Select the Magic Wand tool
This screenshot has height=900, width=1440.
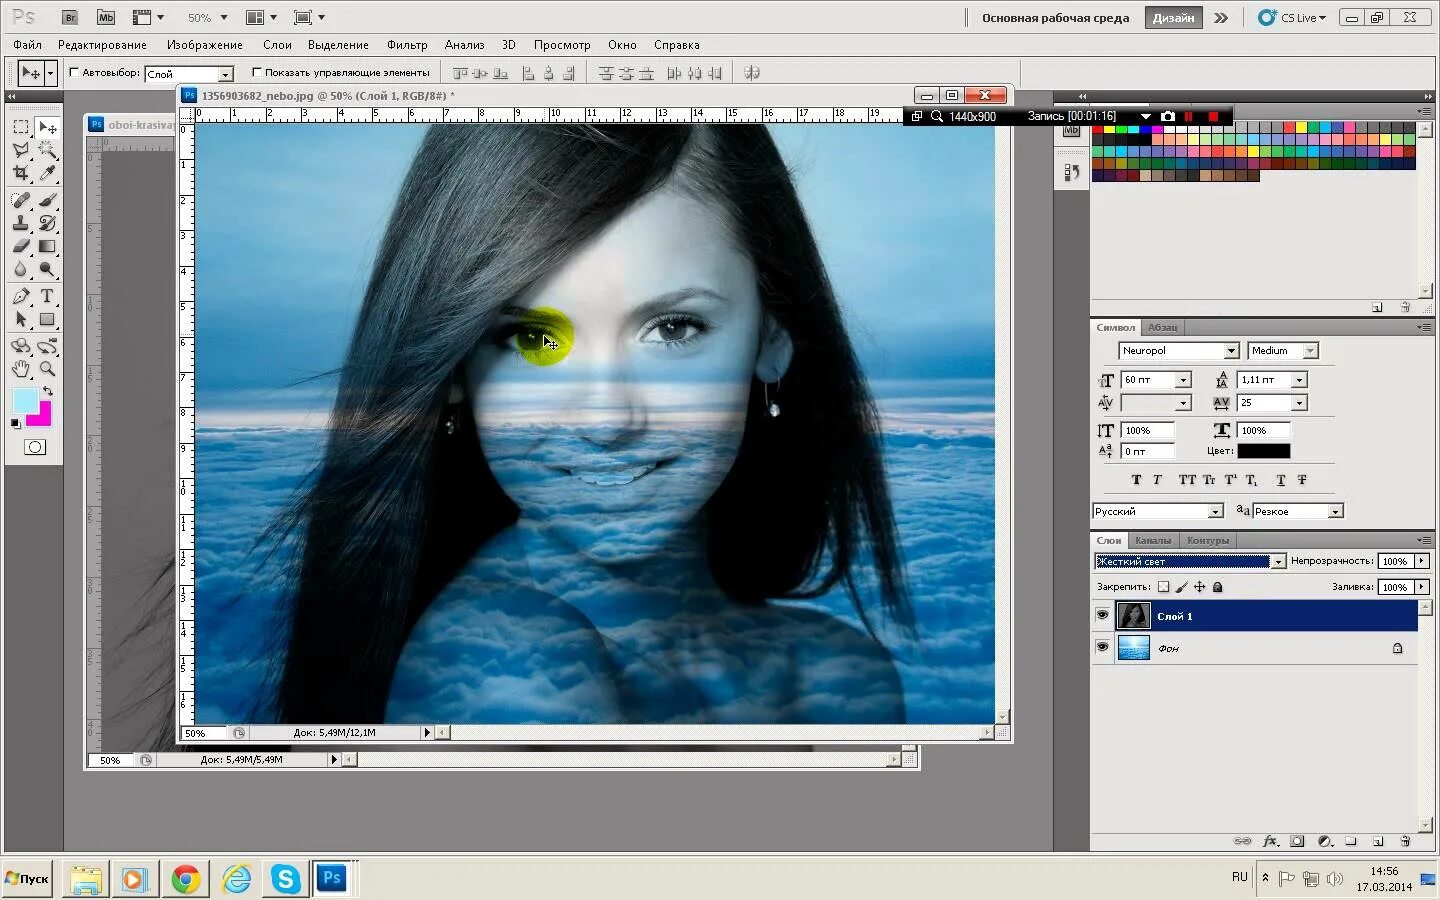click(47, 150)
